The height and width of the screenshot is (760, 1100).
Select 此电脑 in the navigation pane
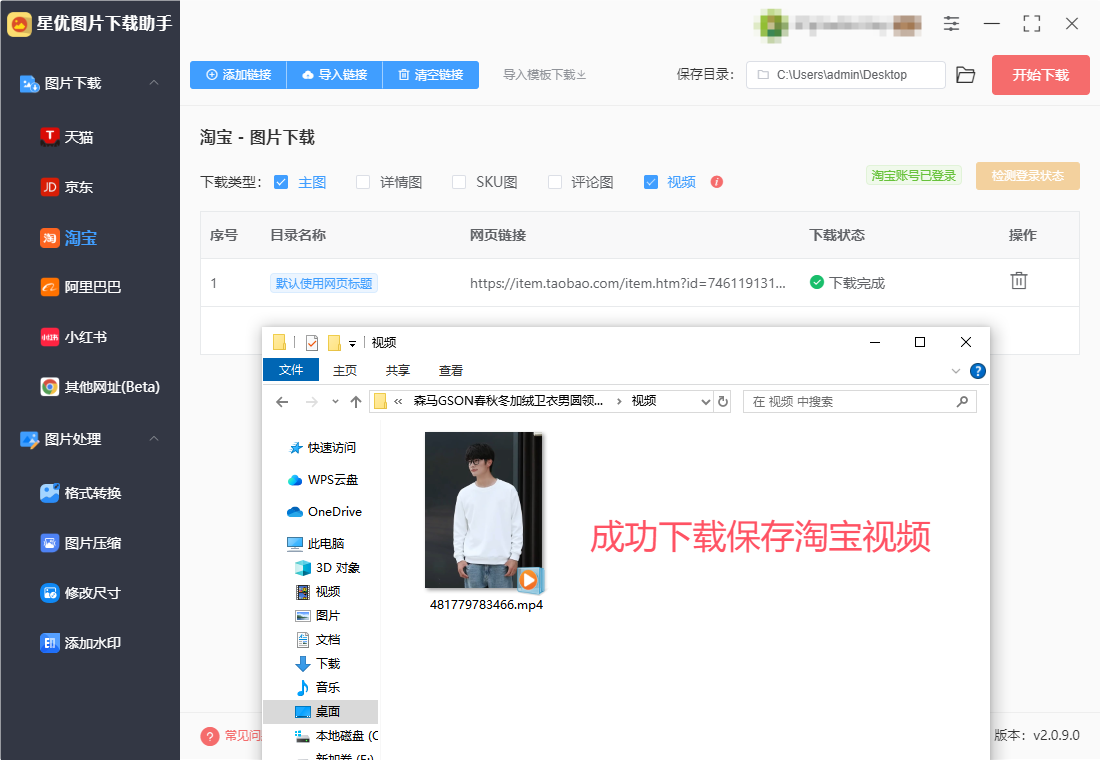316,543
